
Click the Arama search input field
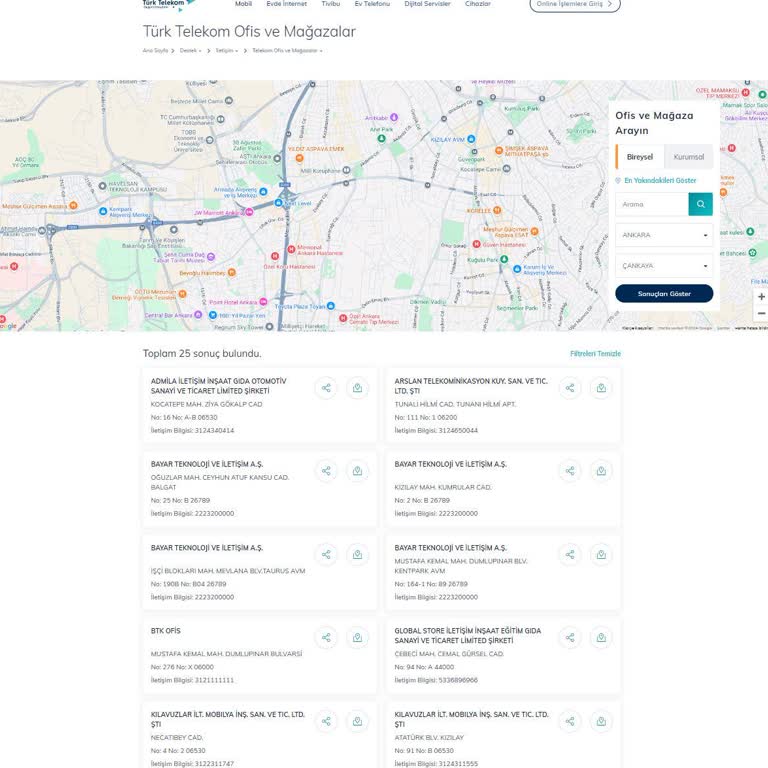[x=652, y=204]
